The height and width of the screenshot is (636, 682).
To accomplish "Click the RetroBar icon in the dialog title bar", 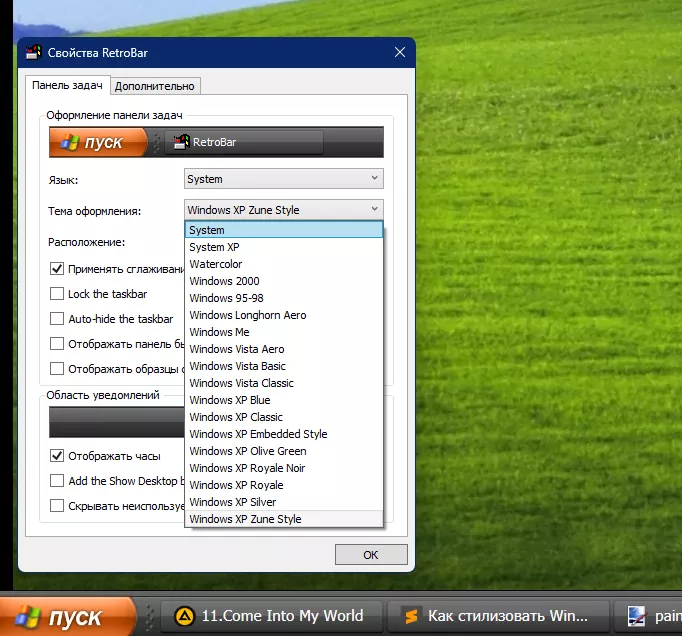I will tap(34, 53).
